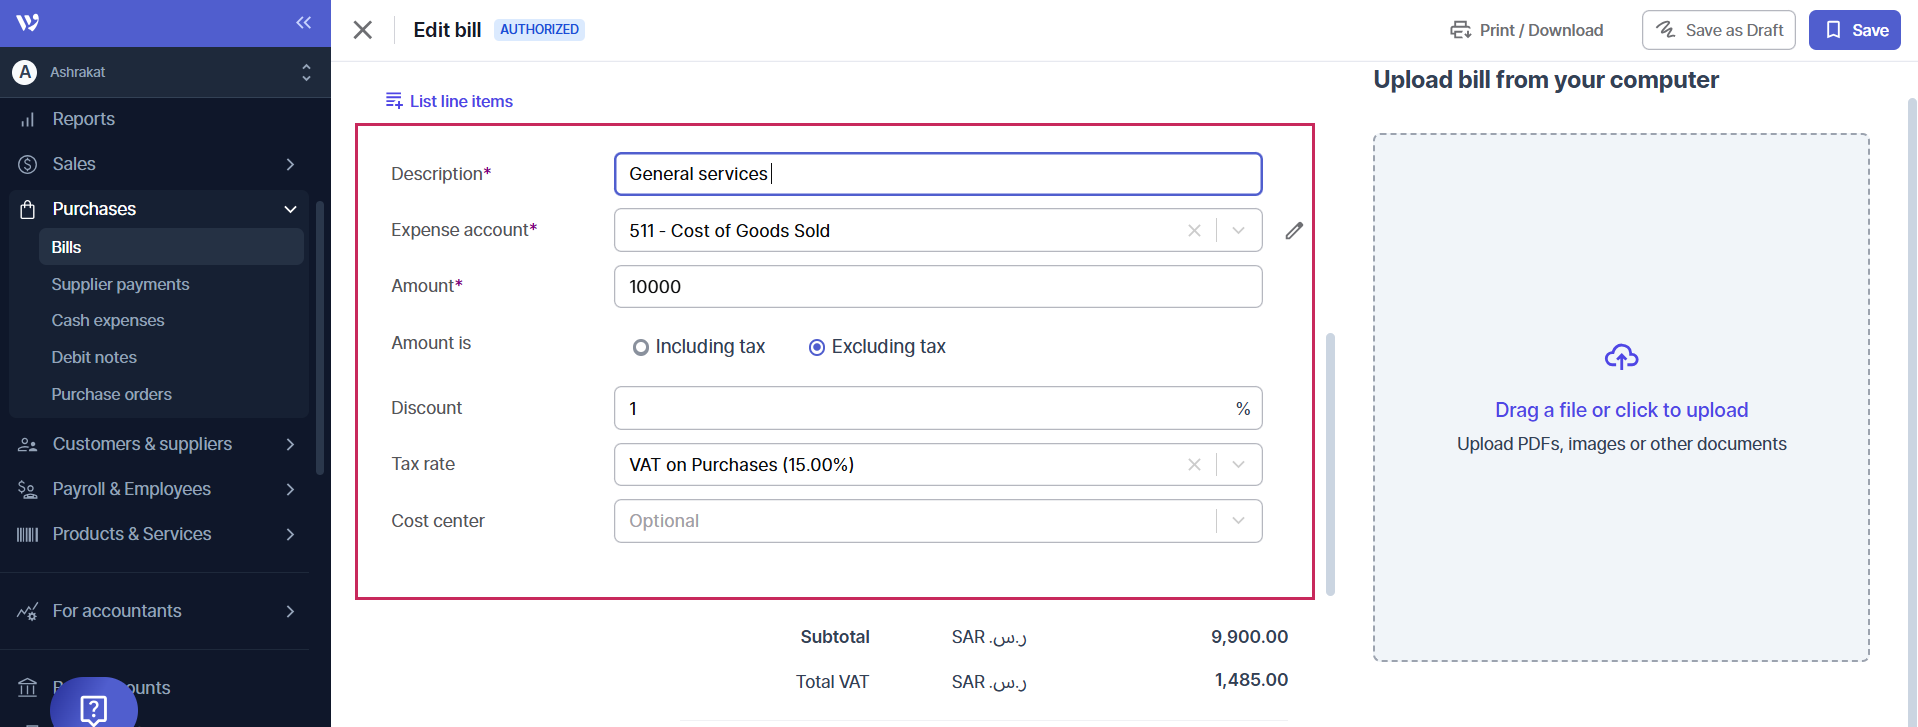Click the cloud upload icon
The image size is (1918, 727).
pos(1621,357)
